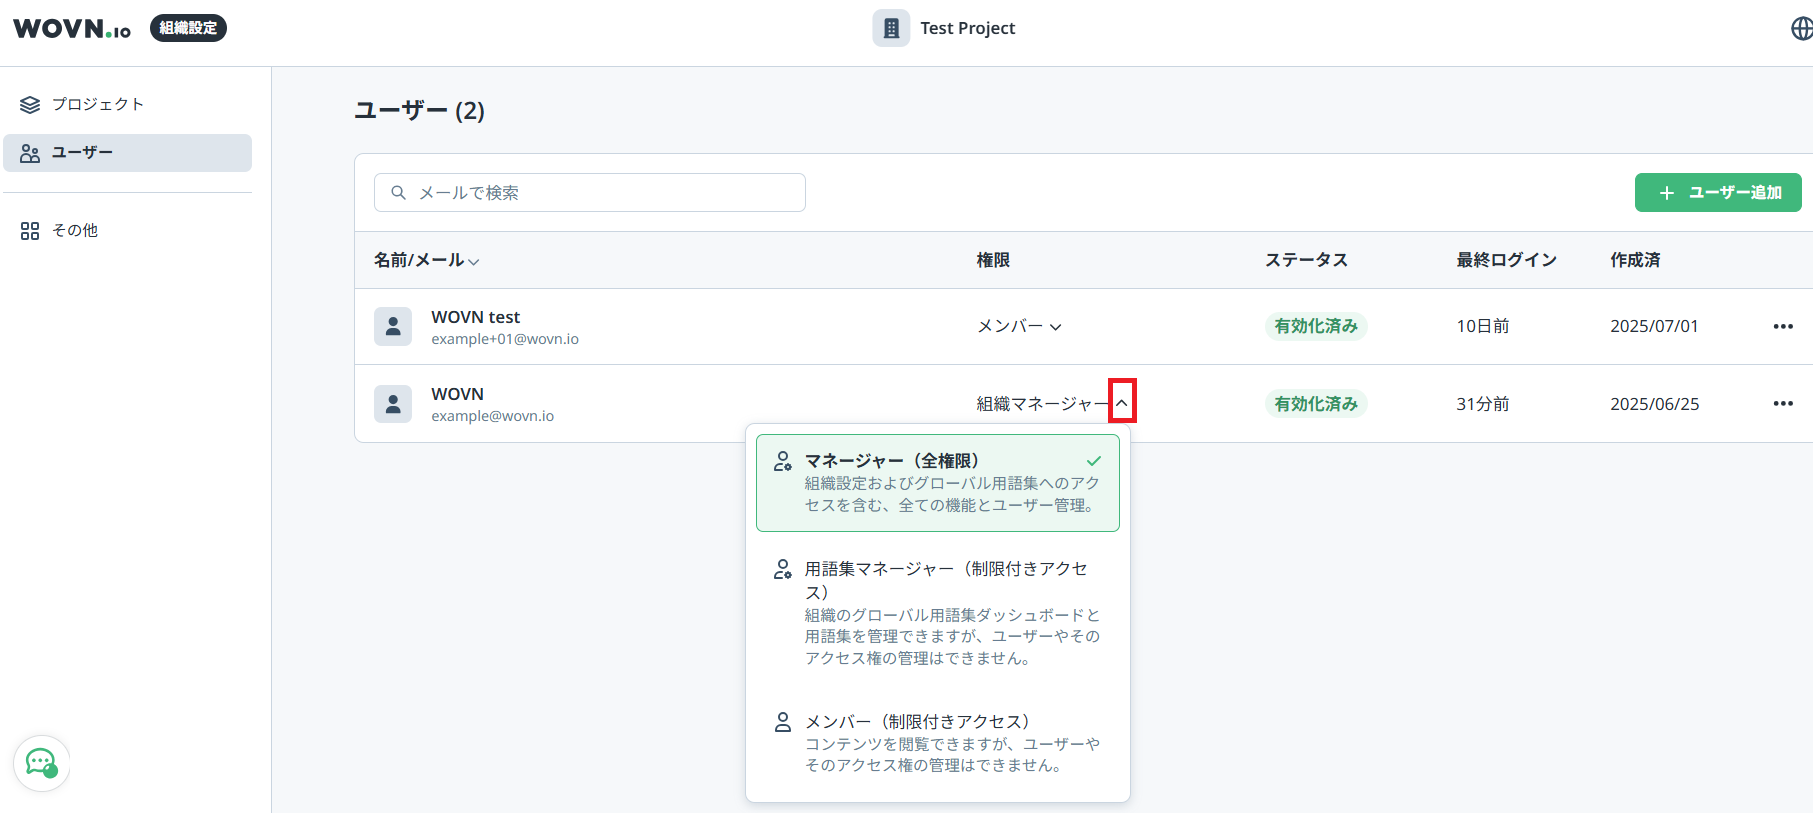Click the その他 grid icon

click(x=30, y=231)
